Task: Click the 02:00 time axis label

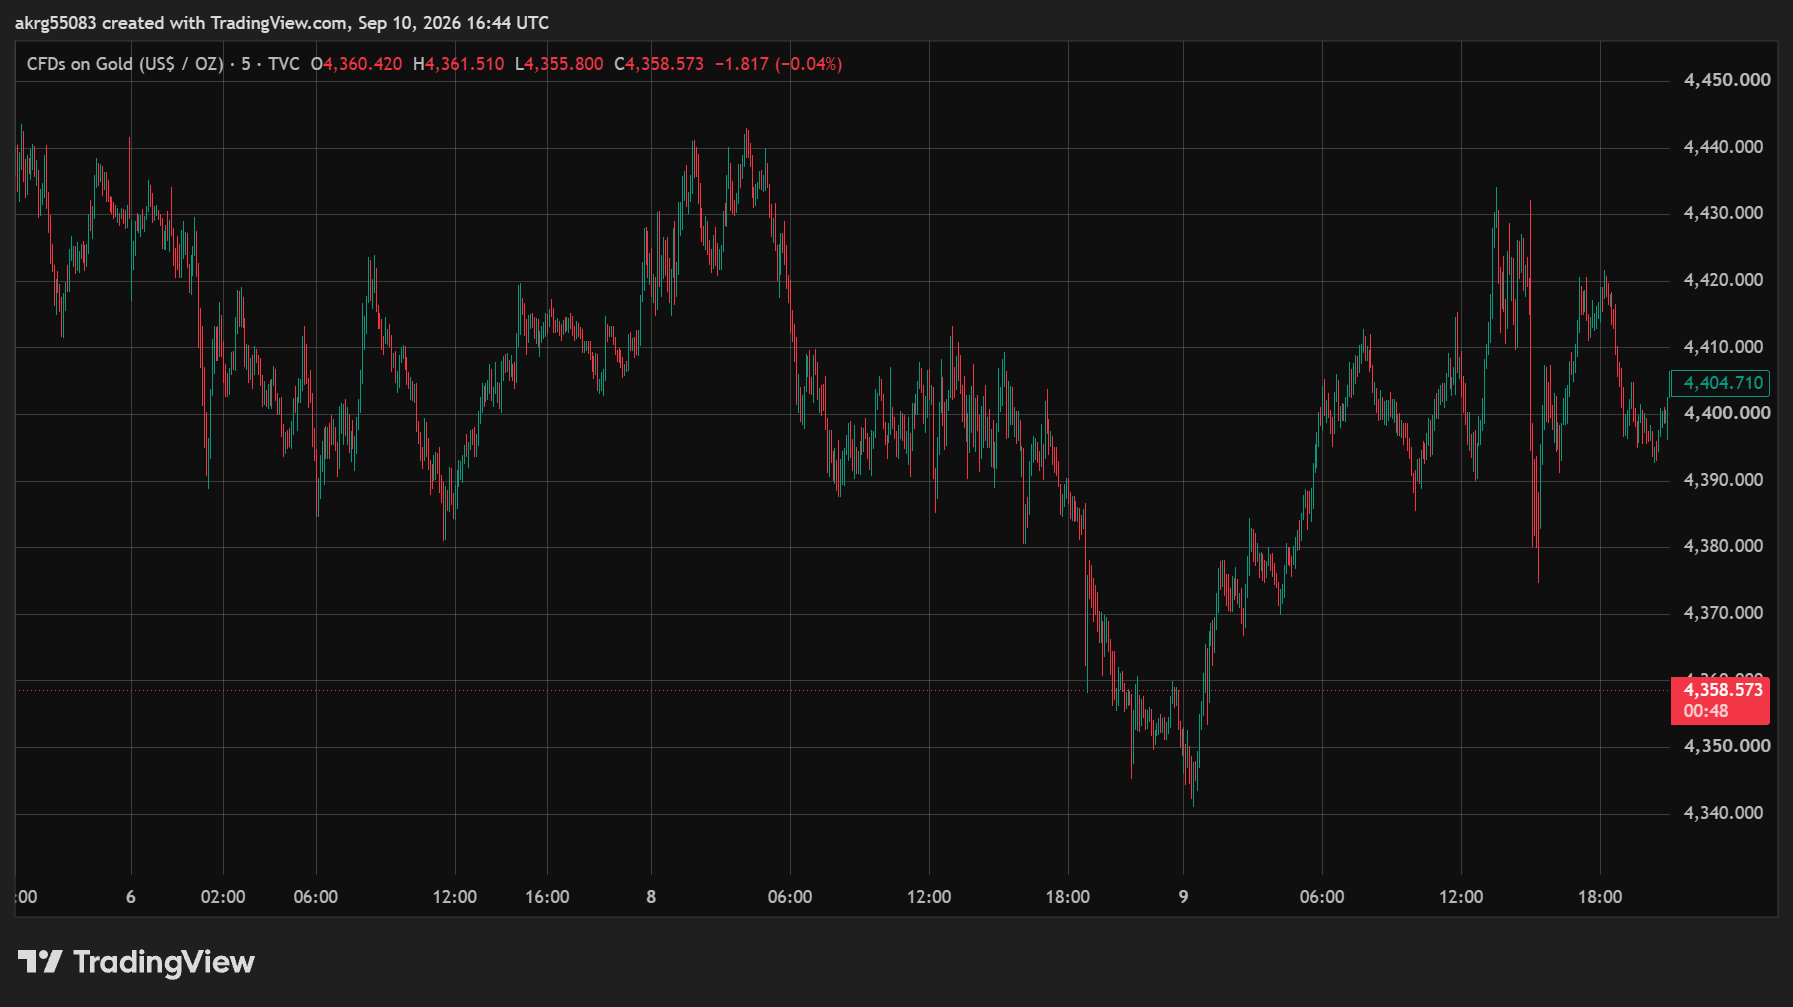Action: pos(223,897)
